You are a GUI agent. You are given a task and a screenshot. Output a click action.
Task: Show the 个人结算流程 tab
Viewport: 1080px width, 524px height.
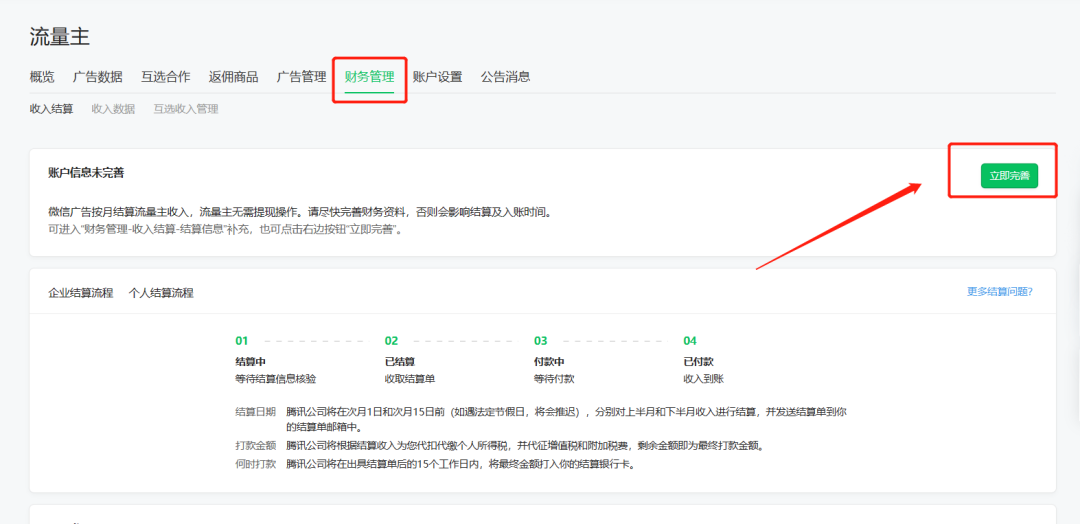pos(161,293)
